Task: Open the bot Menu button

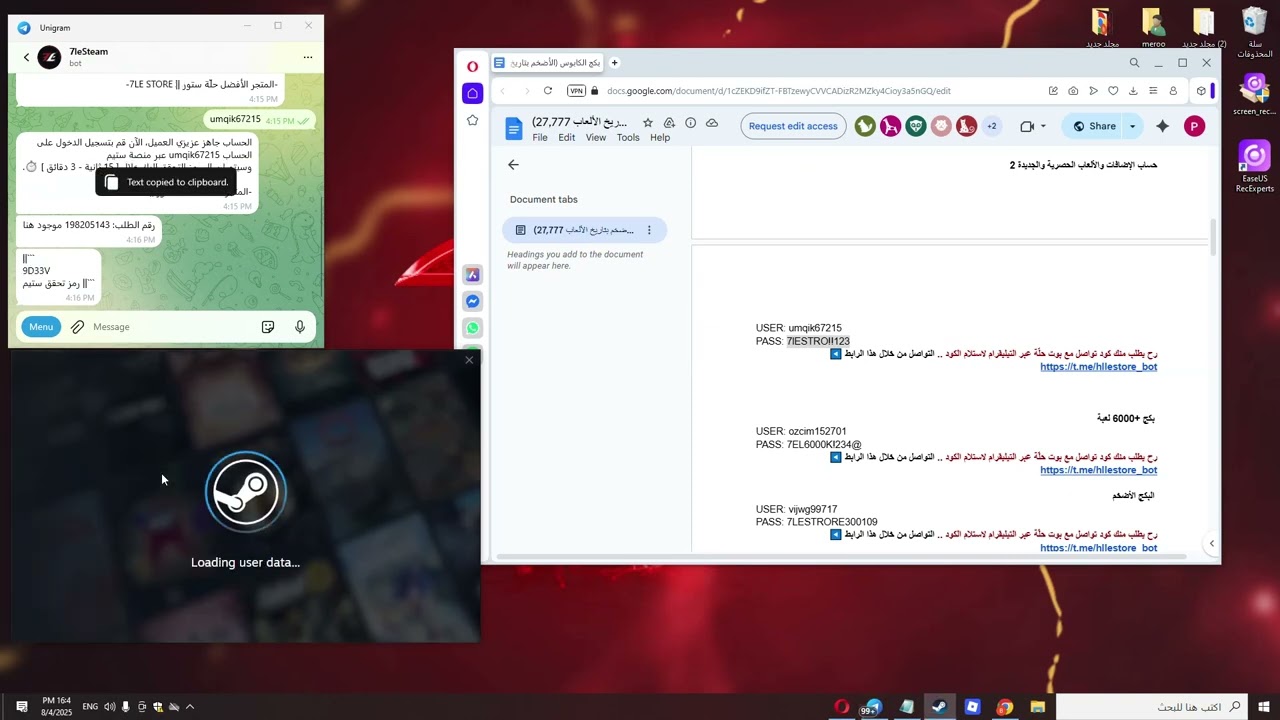Action: (41, 327)
